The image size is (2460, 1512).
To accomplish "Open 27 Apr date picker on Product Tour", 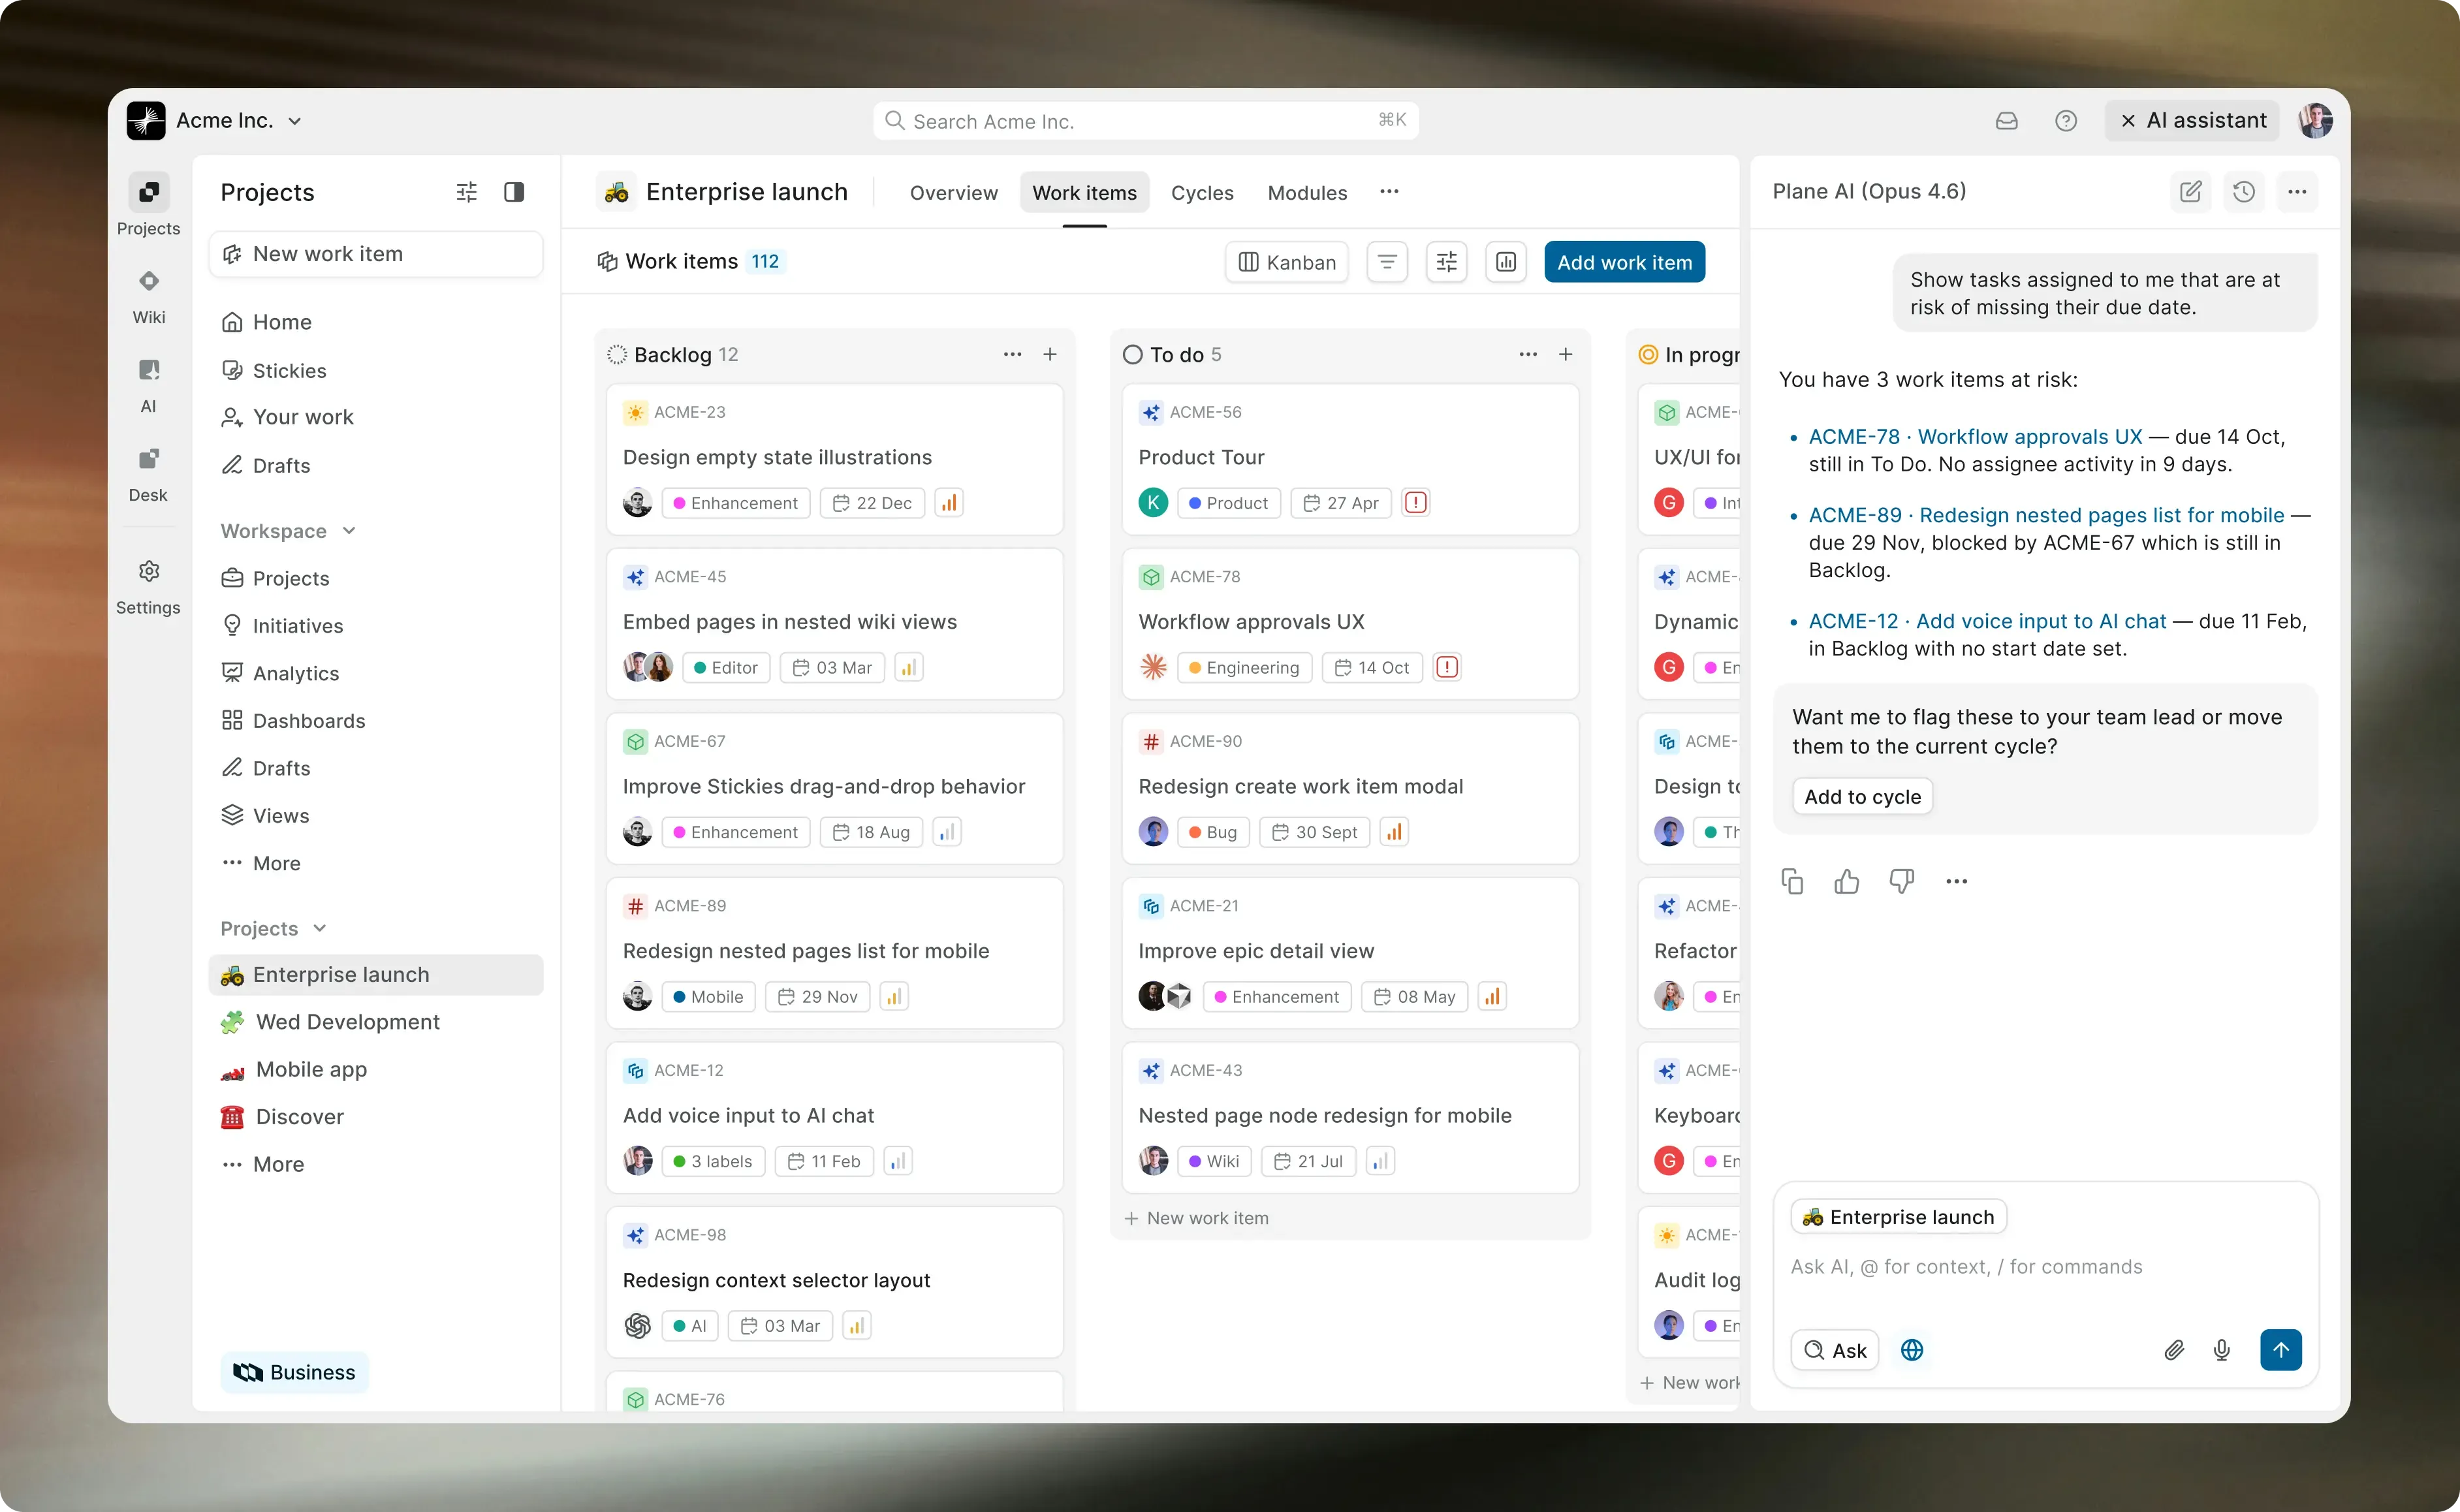I will pyautogui.click(x=1340, y=502).
